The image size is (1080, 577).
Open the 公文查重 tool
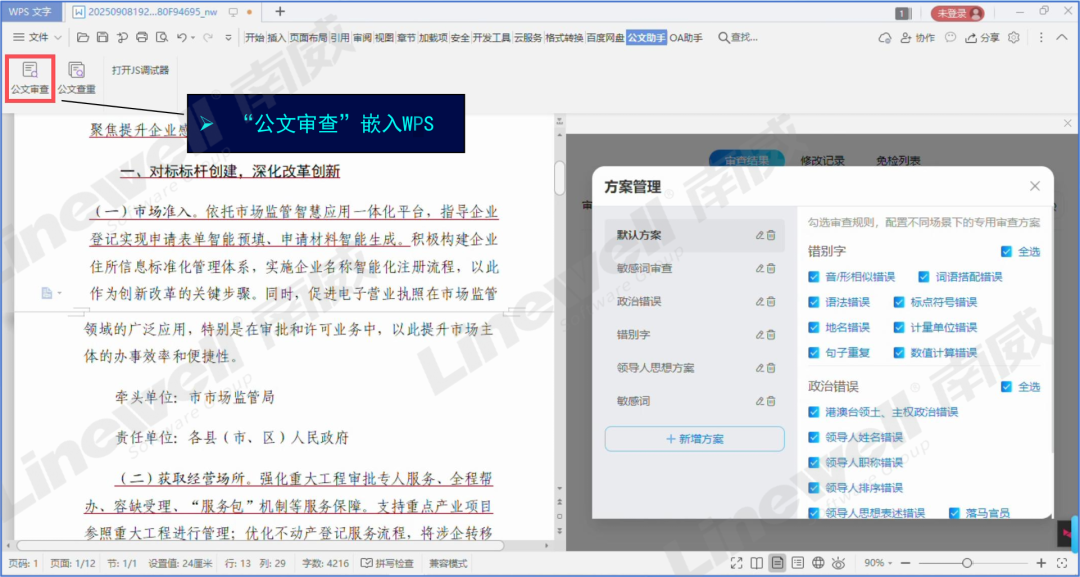[x=76, y=75]
